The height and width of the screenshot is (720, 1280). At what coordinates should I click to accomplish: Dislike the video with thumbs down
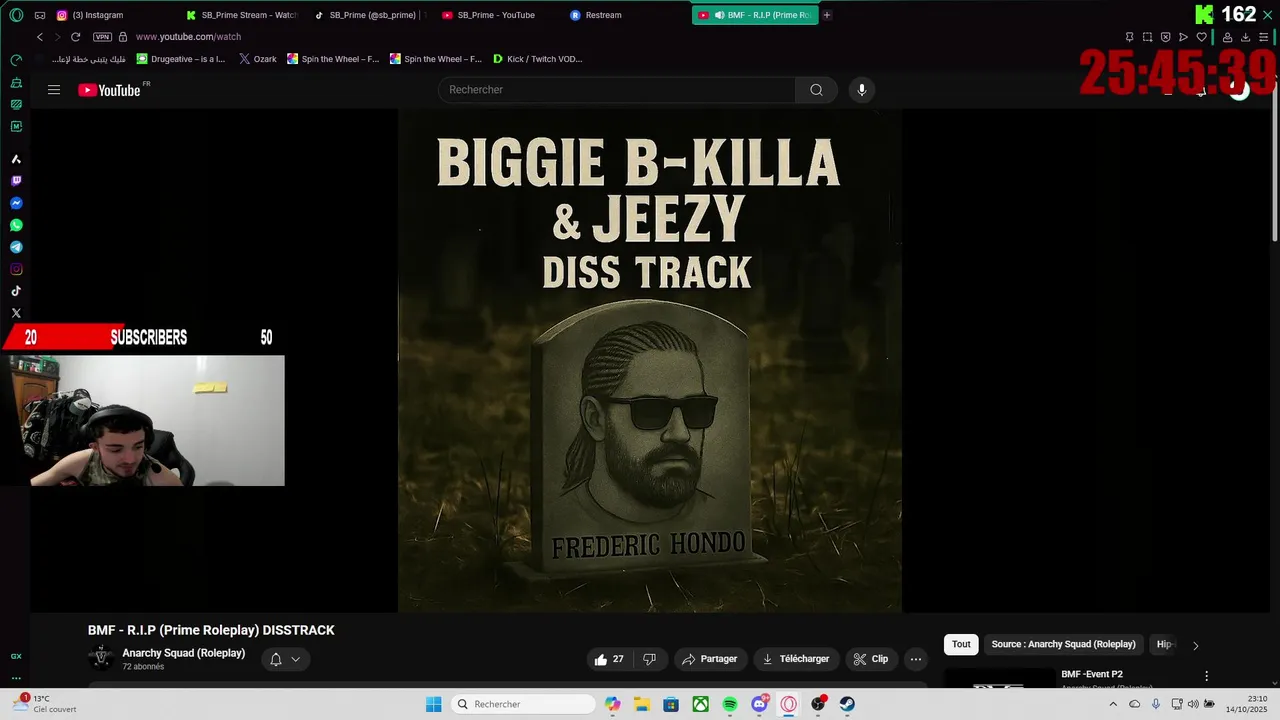[649, 659]
